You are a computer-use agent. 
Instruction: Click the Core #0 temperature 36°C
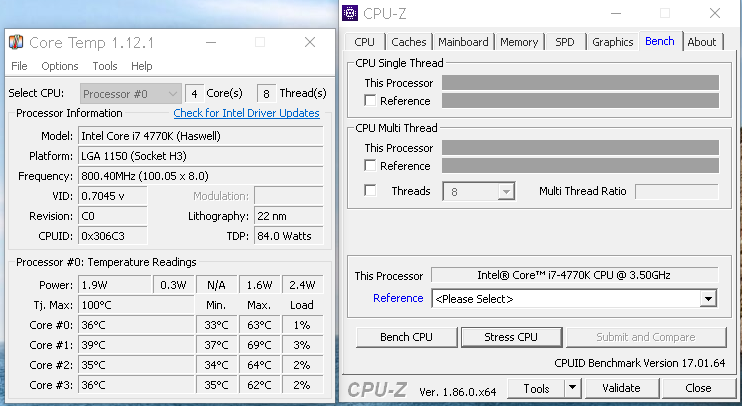tap(136, 326)
